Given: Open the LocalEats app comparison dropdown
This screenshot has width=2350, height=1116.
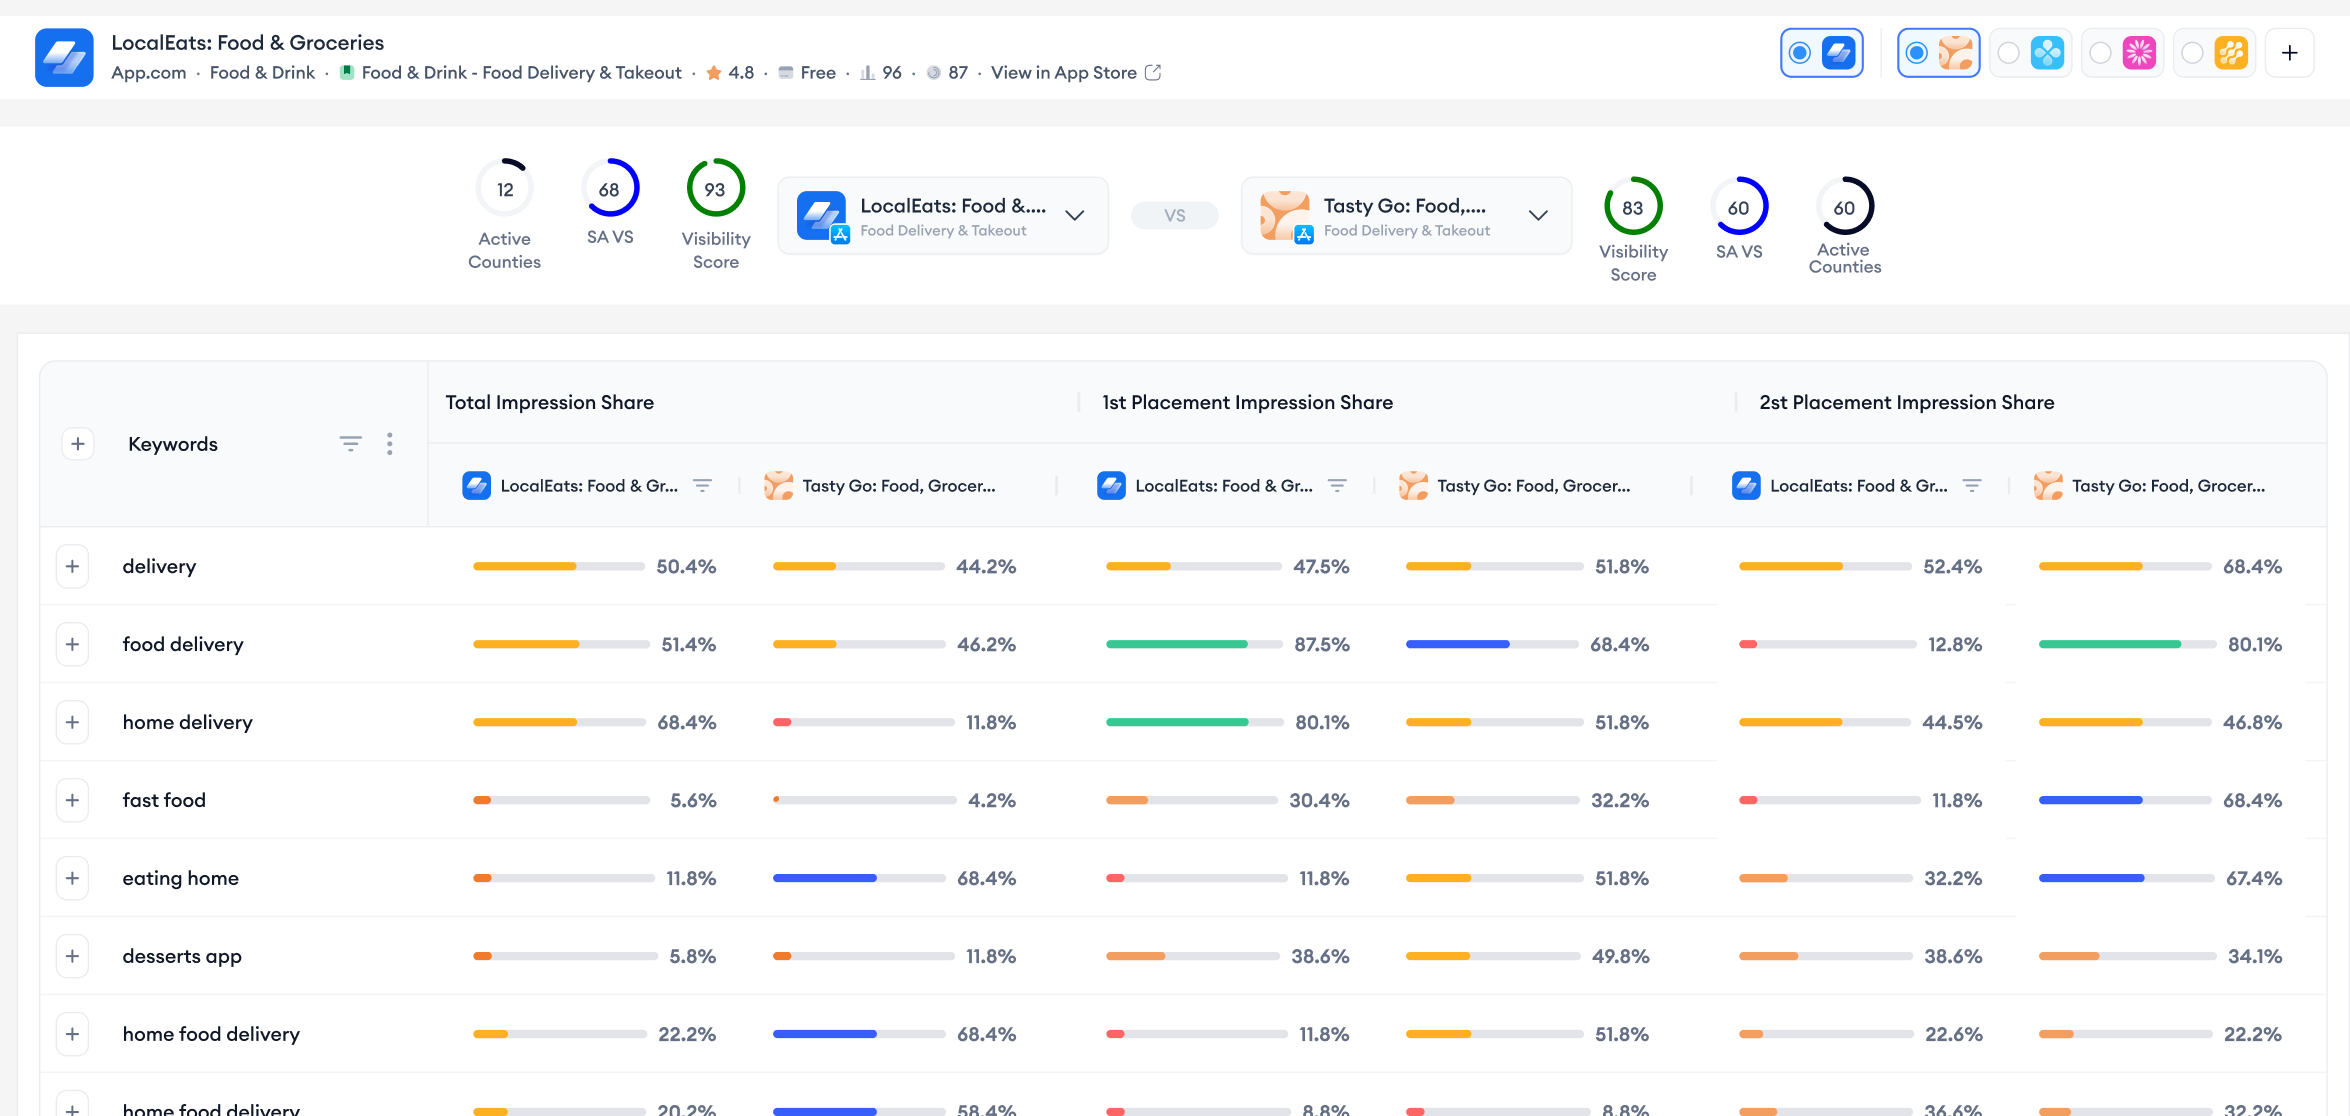Looking at the screenshot, I should point(943,216).
